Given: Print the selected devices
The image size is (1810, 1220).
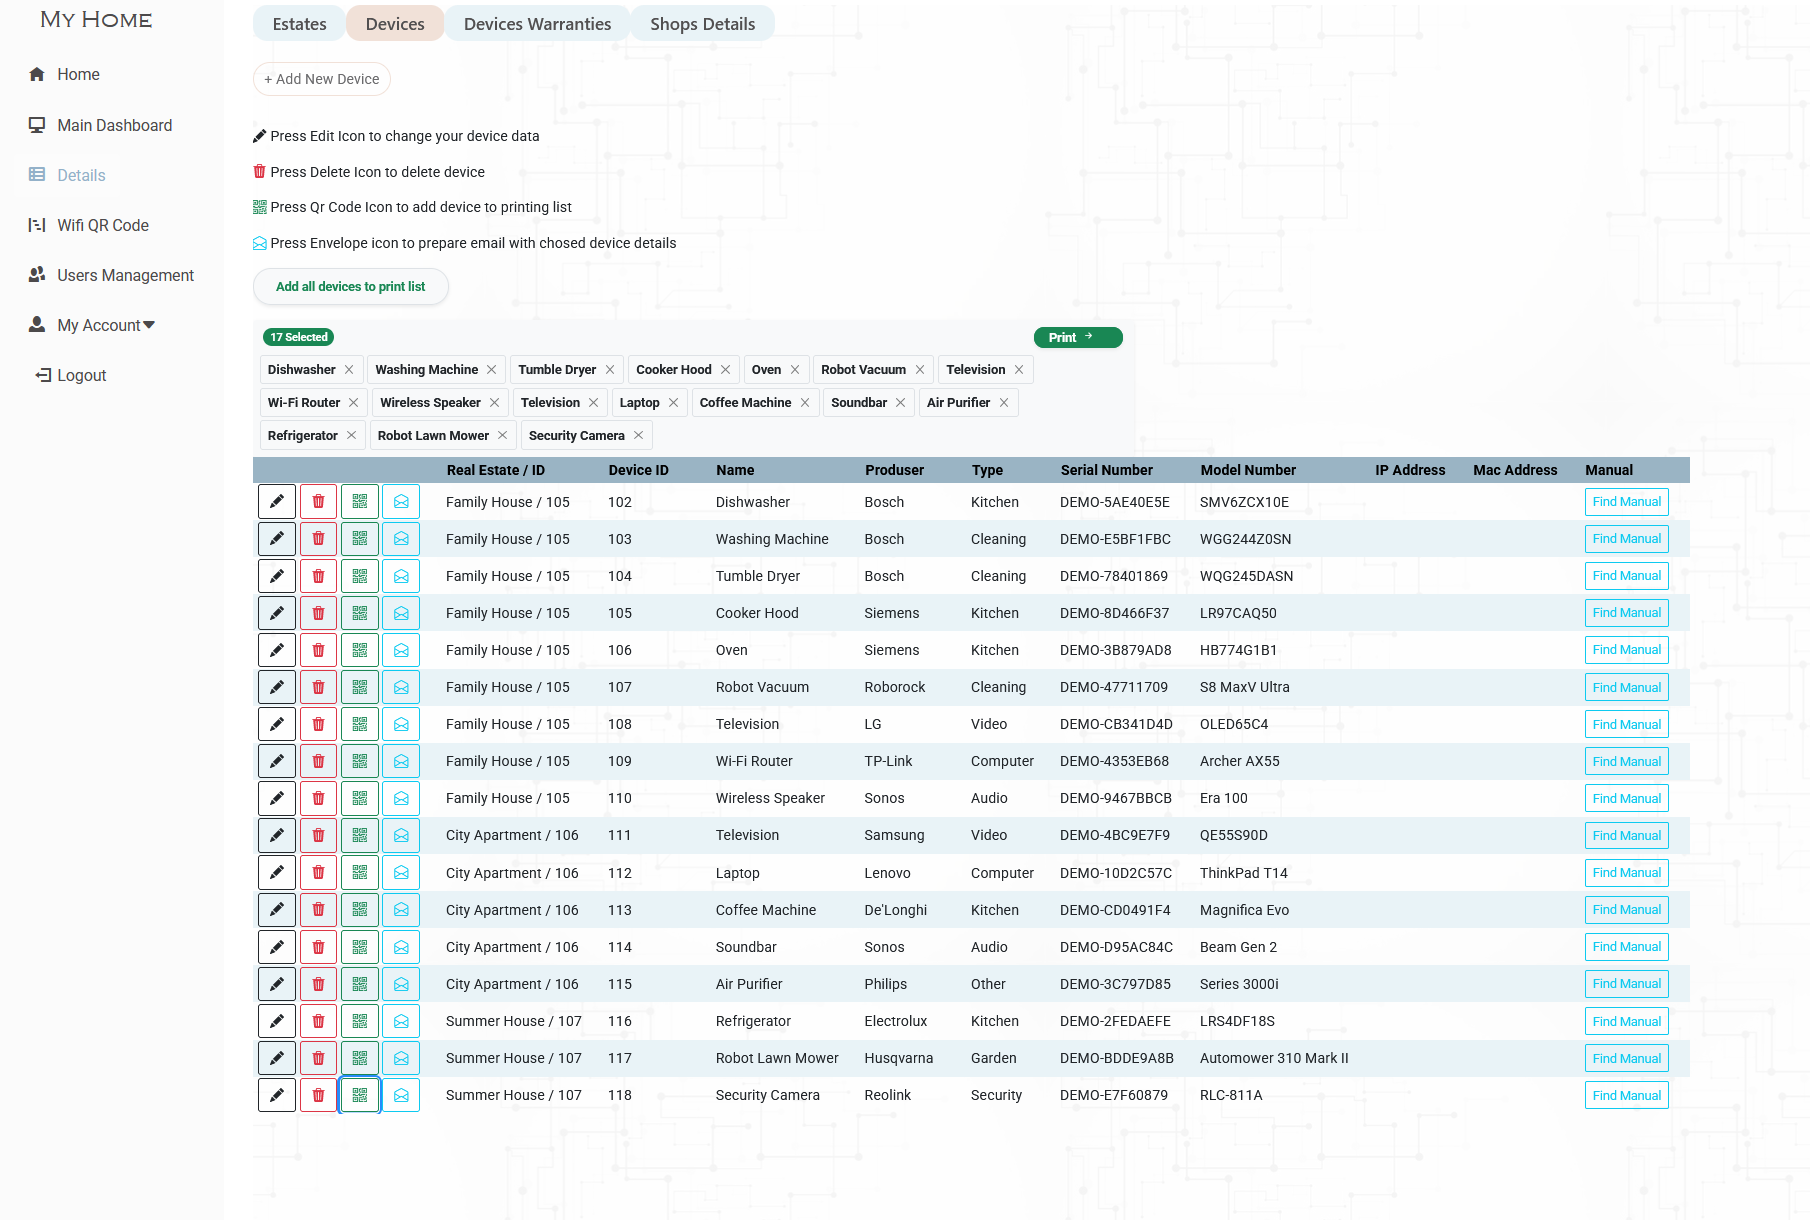Looking at the screenshot, I should click(1078, 338).
